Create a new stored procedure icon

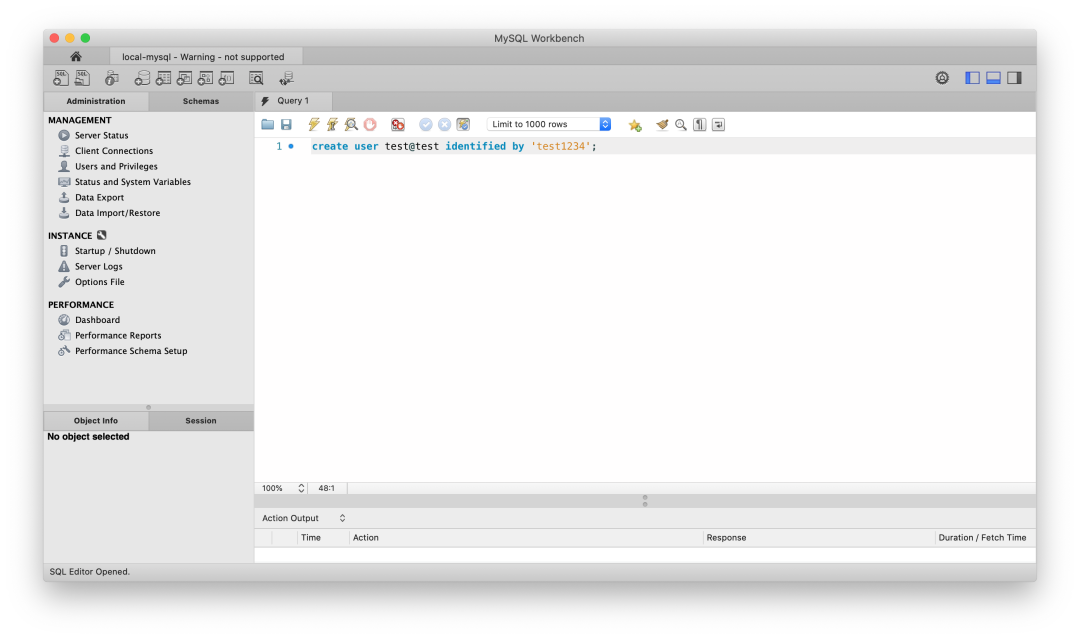(x=205, y=78)
